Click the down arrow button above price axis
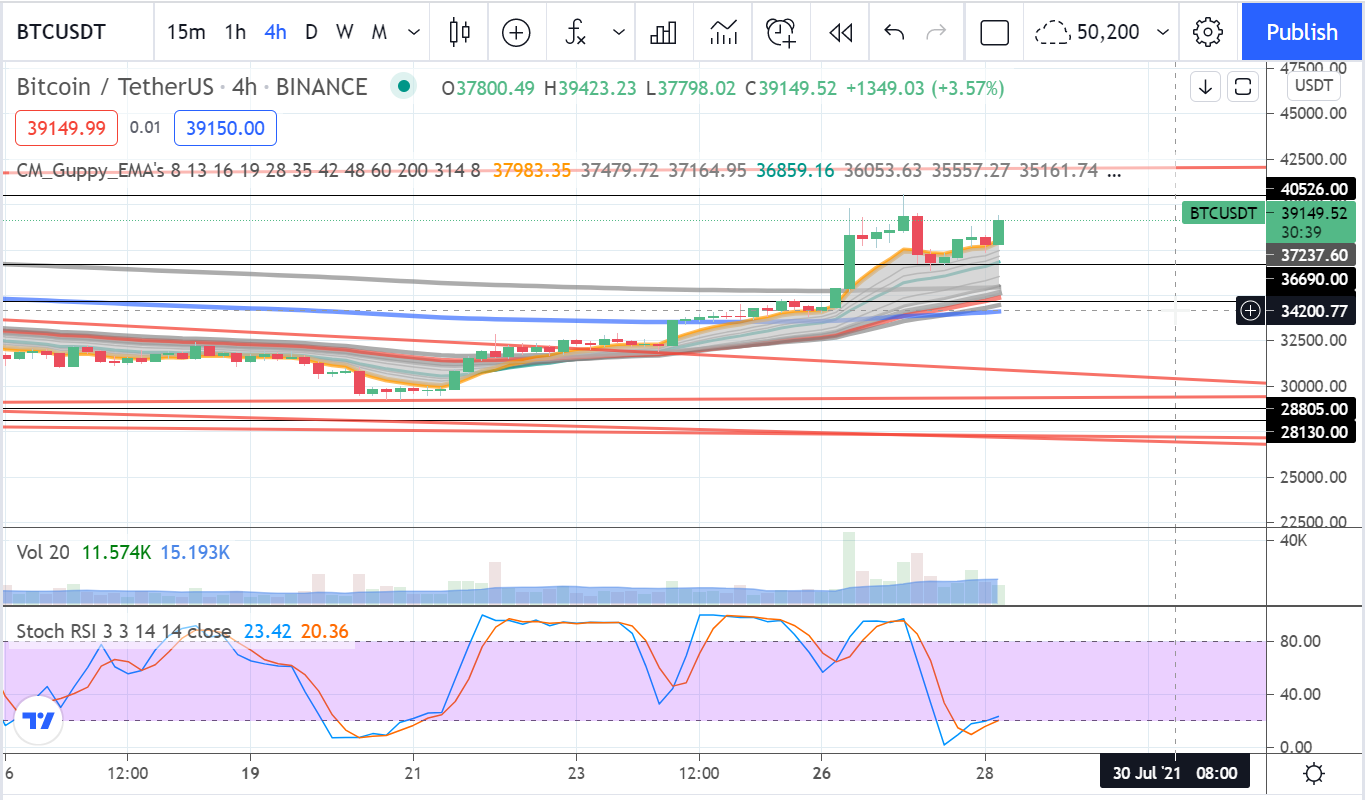 1206,87
